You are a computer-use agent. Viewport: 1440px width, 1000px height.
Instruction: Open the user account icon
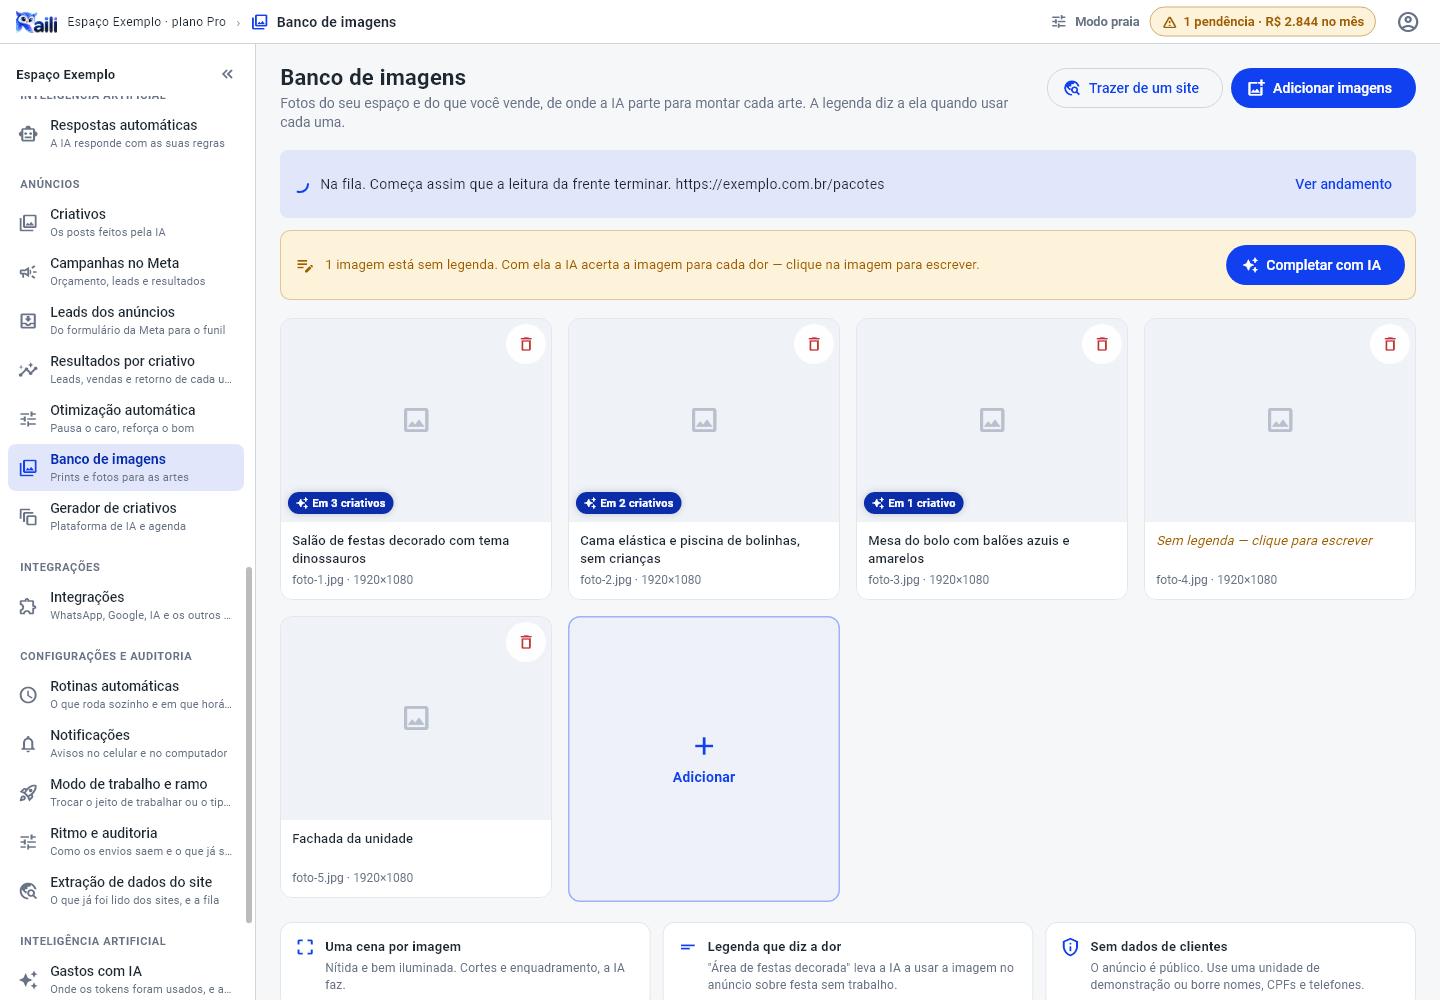pos(1408,22)
